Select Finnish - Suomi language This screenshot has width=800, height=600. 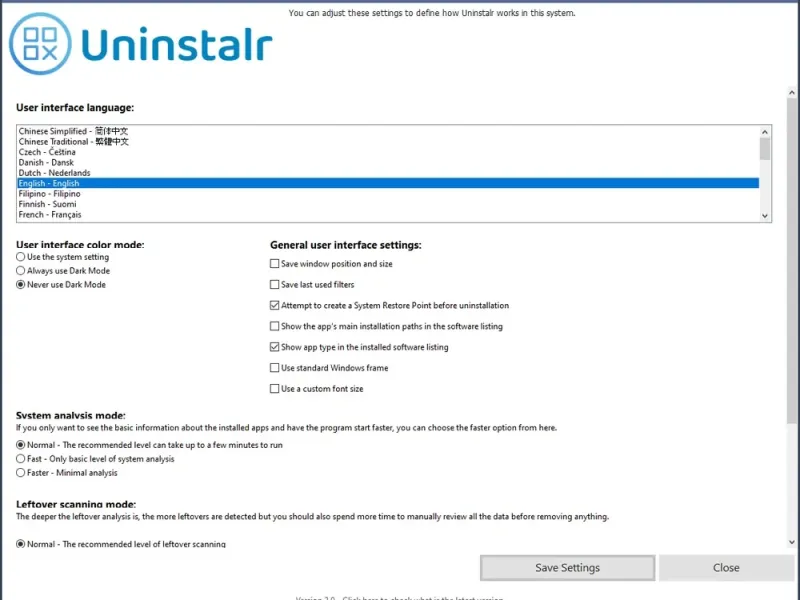388,204
